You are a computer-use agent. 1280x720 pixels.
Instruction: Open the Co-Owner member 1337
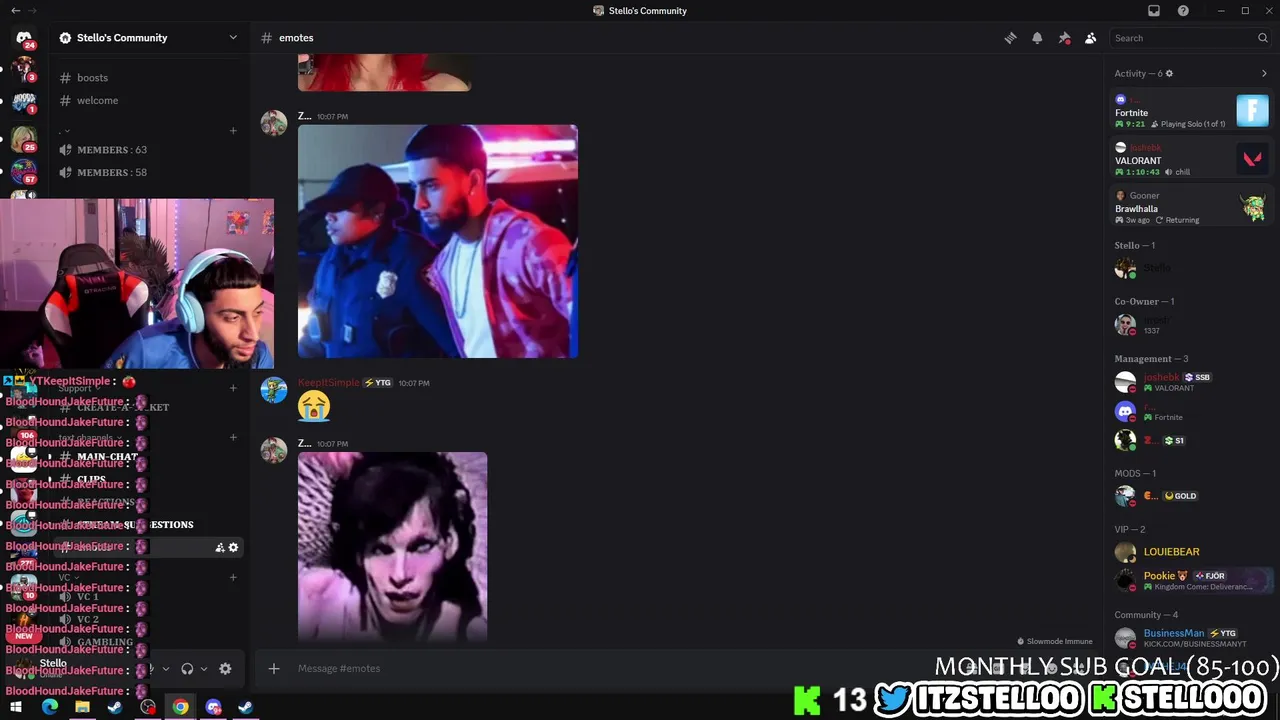click(1192, 324)
